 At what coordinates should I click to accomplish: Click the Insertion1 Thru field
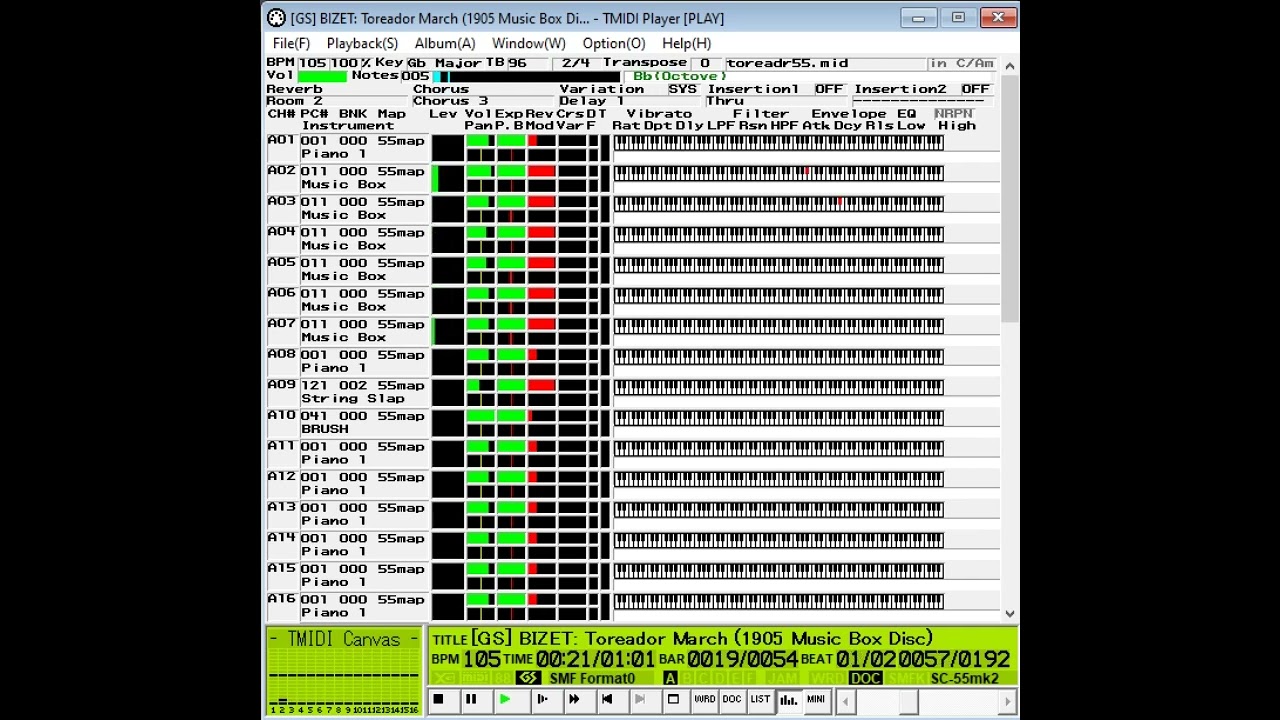pos(777,101)
